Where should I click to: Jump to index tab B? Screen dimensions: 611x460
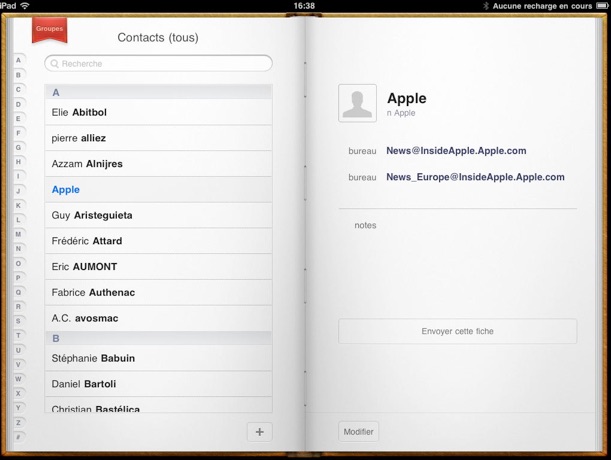tap(18, 75)
